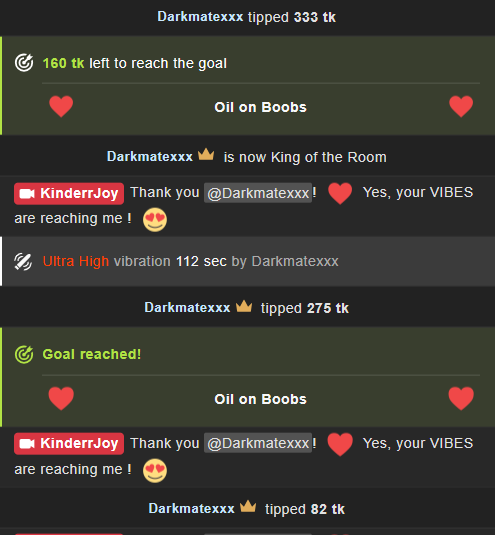Open Darkmatexxx username in tipped 333 tk line

[x=200, y=17]
